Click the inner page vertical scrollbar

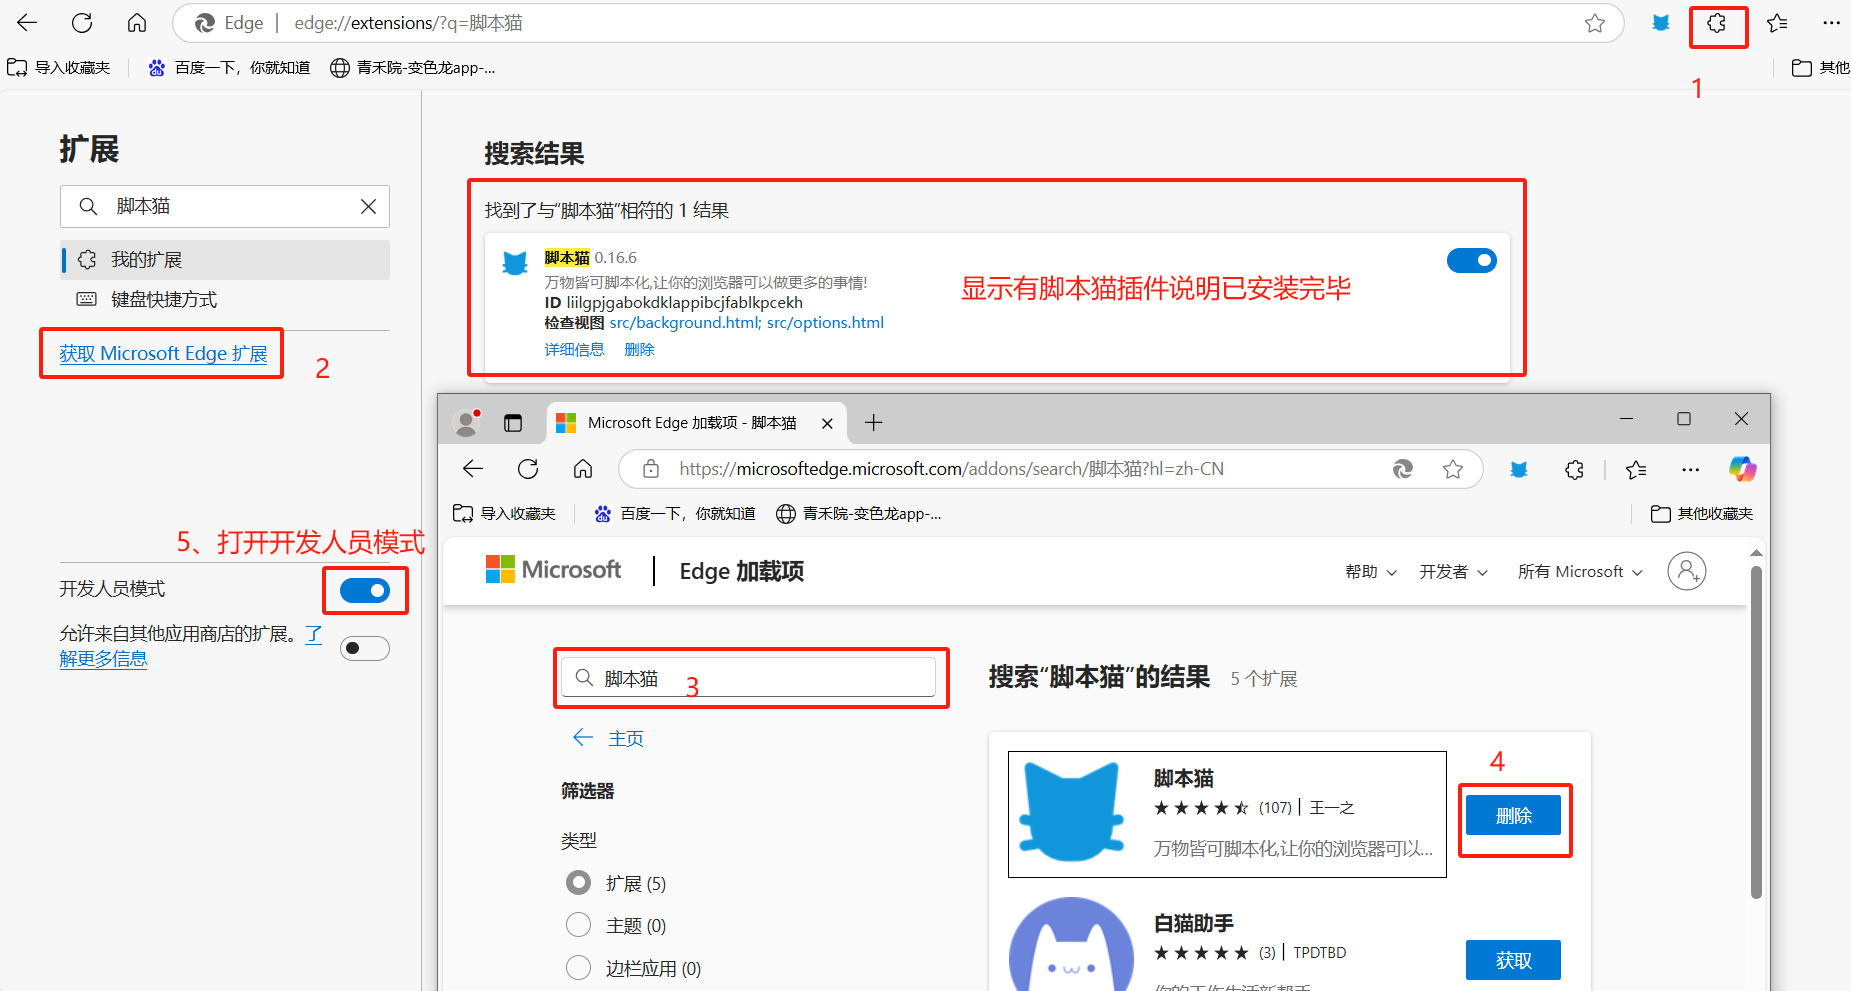[1756, 733]
